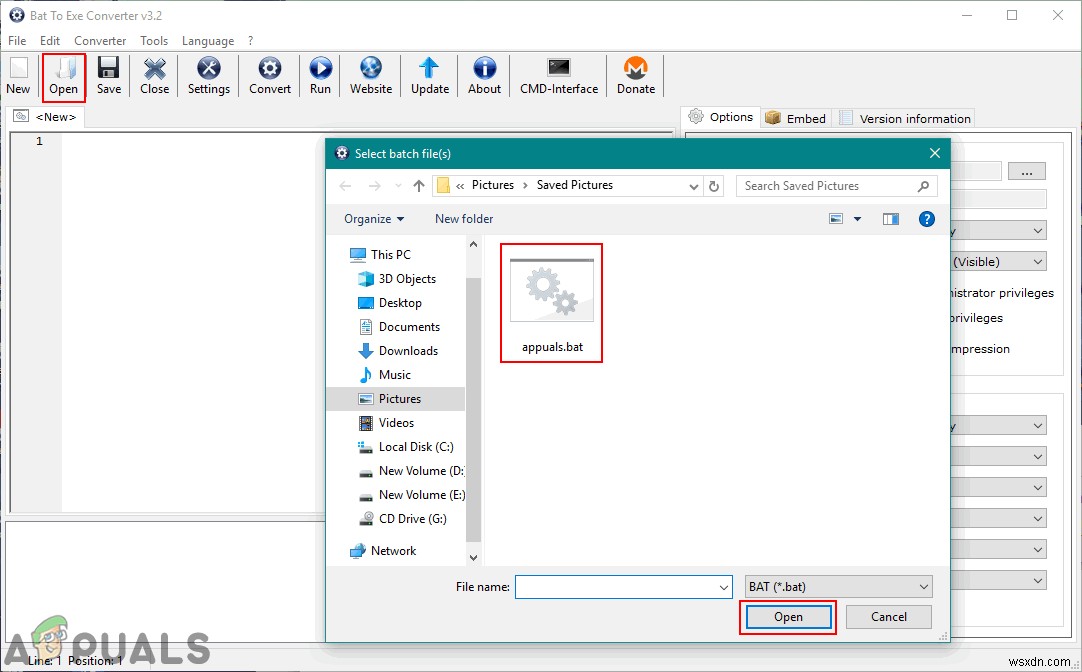Open the CMD-Interface

tap(558, 75)
